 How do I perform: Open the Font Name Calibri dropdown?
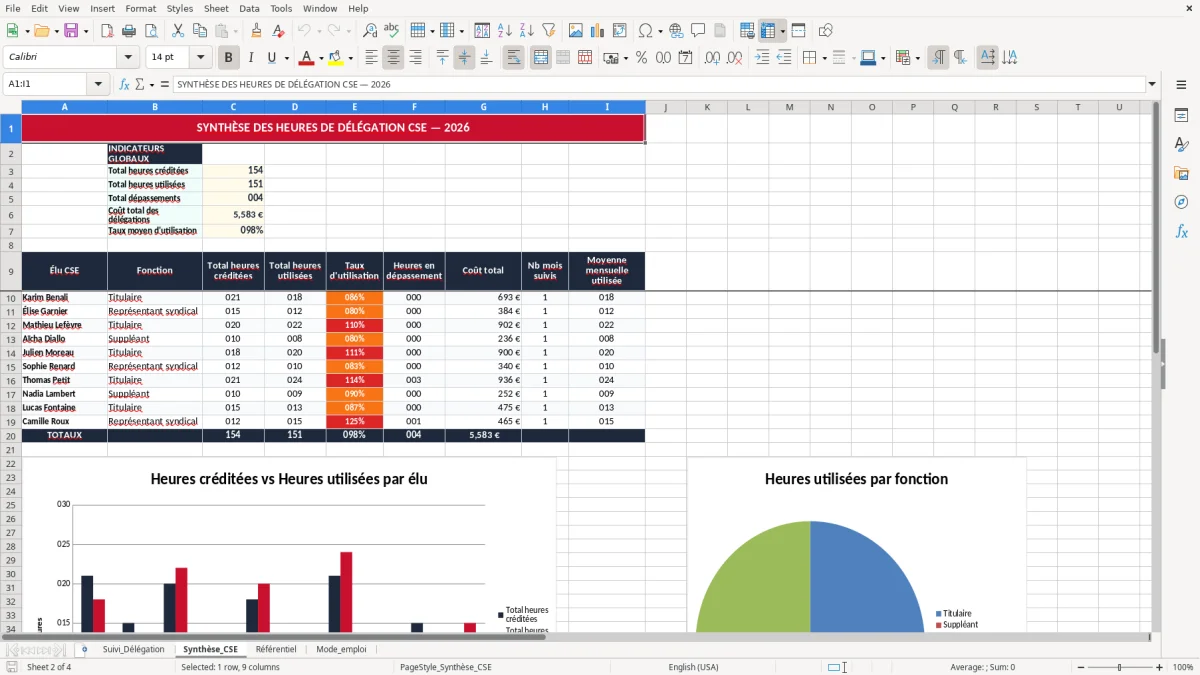[128, 58]
